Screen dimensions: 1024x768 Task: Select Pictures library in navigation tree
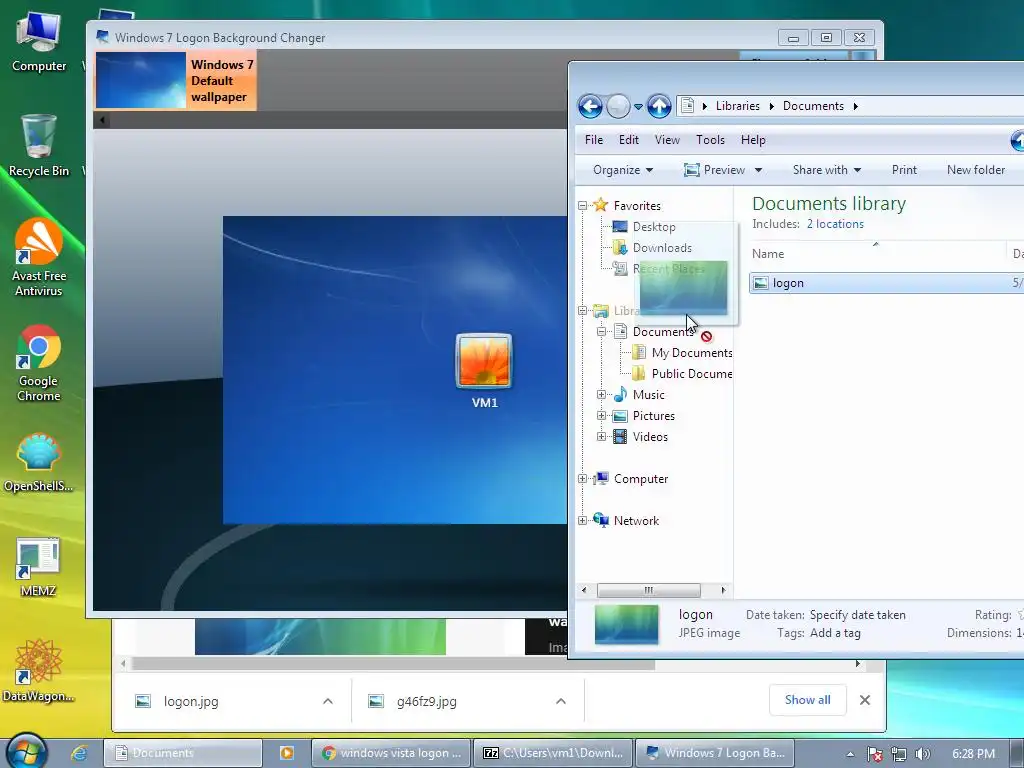pyautogui.click(x=653, y=415)
